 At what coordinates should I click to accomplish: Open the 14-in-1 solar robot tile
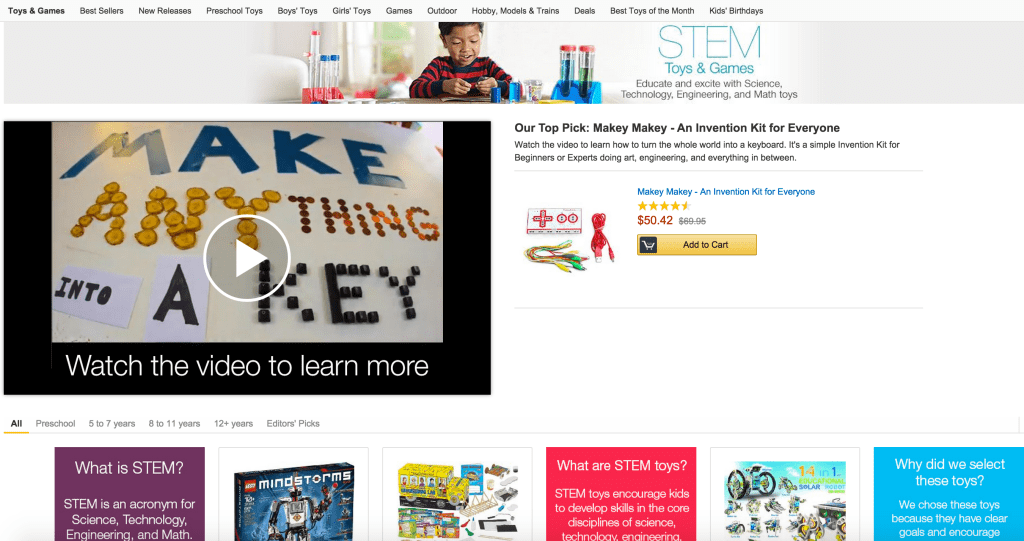pos(785,494)
